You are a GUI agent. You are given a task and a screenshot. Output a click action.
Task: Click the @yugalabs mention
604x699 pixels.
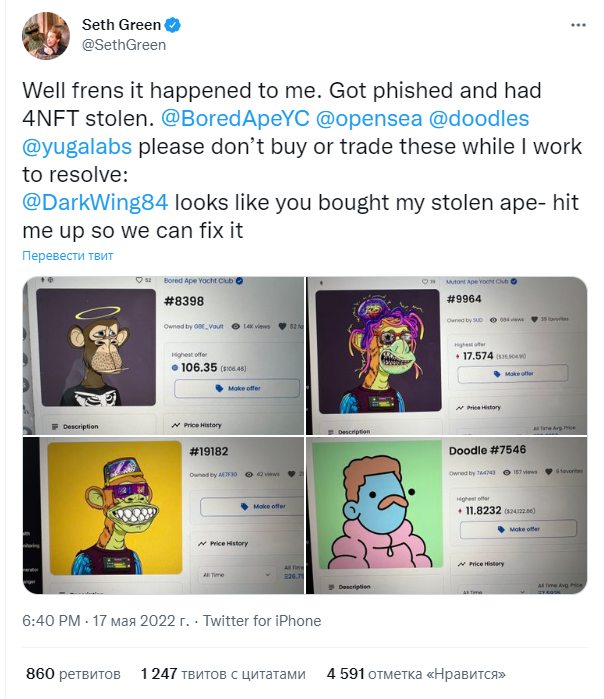click(77, 147)
